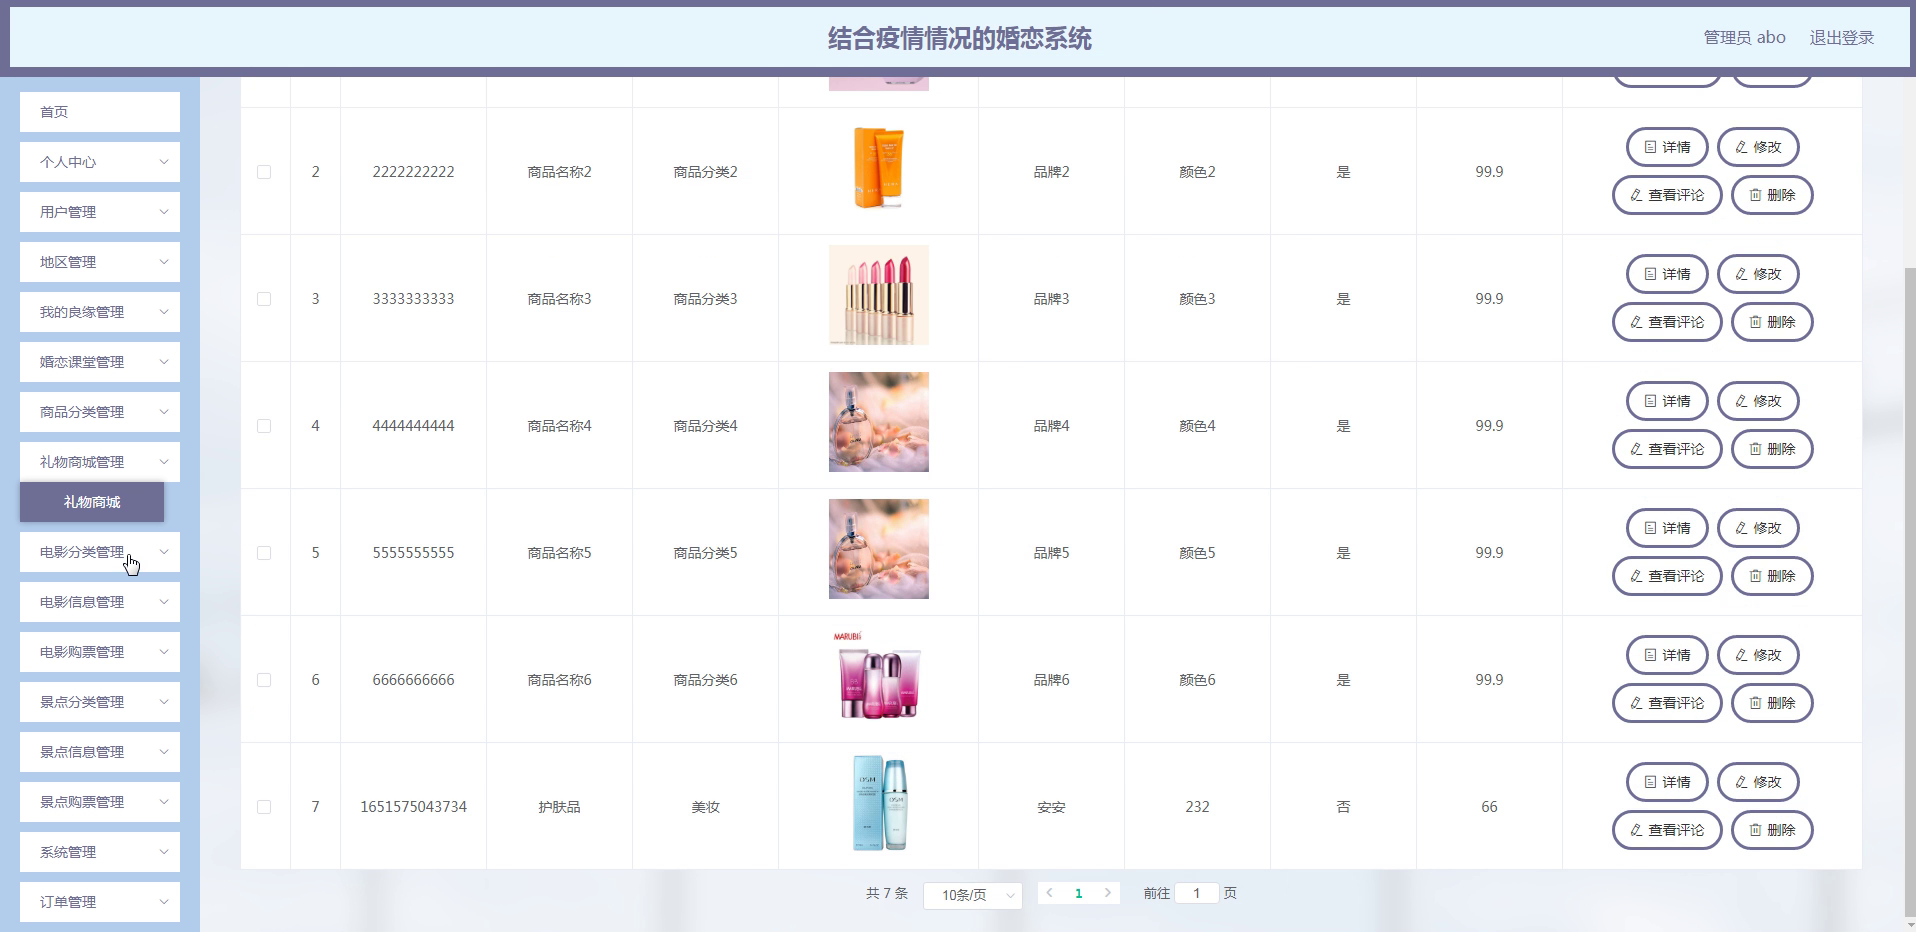Select row 3 checkbox

click(264, 299)
